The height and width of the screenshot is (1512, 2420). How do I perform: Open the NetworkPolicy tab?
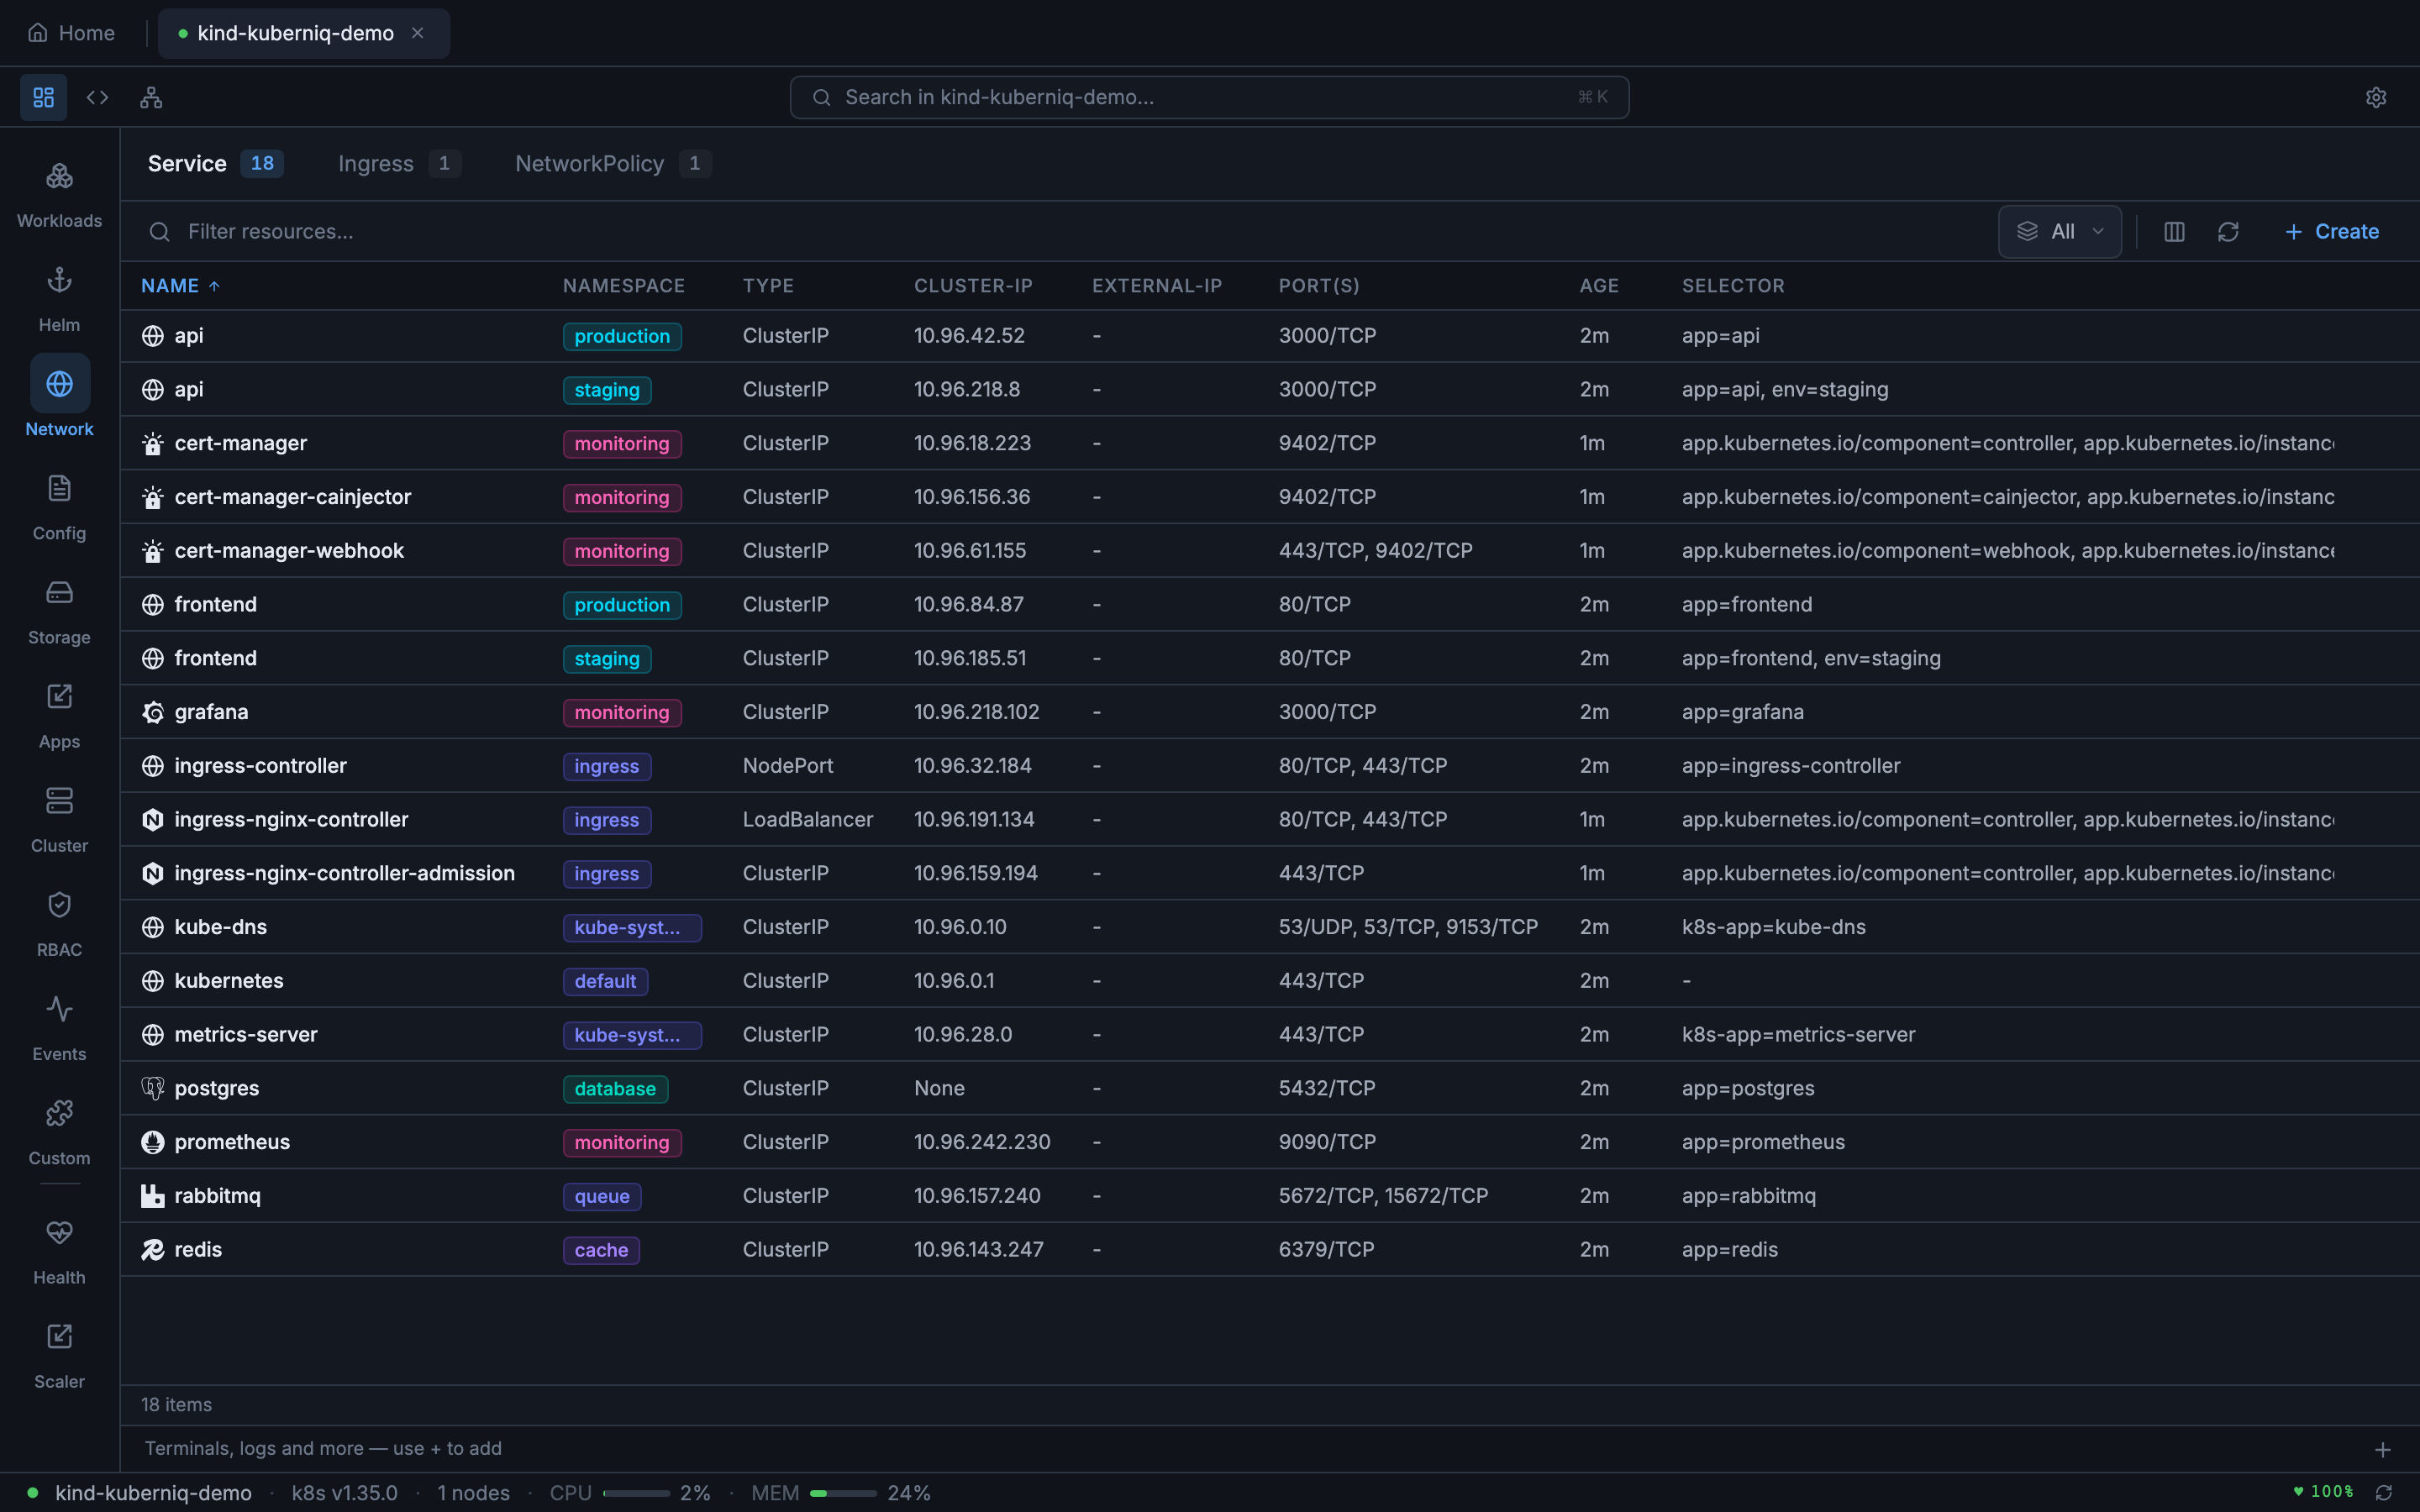click(590, 163)
